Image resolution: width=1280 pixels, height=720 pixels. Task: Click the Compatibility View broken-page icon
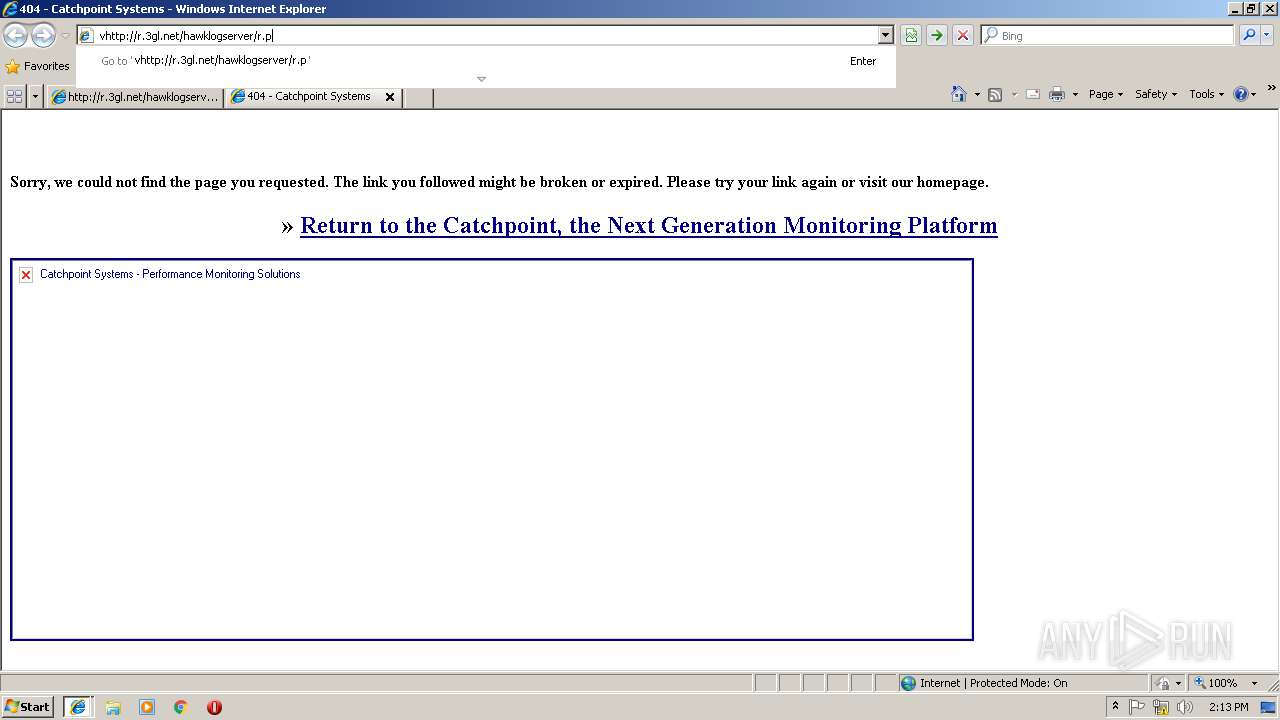pos(911,35)
